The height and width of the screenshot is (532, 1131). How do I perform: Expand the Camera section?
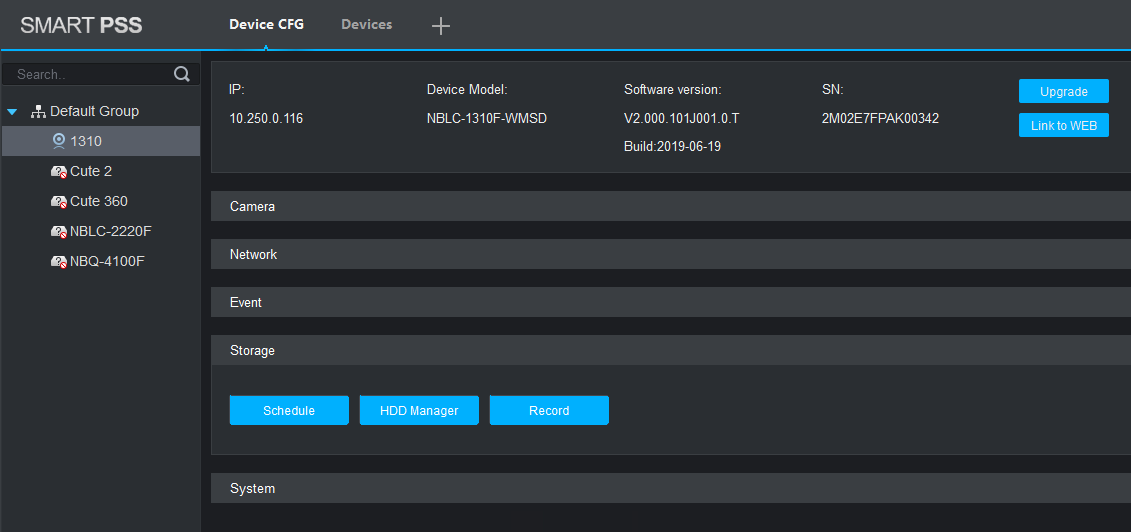click(x=671, y=206)
